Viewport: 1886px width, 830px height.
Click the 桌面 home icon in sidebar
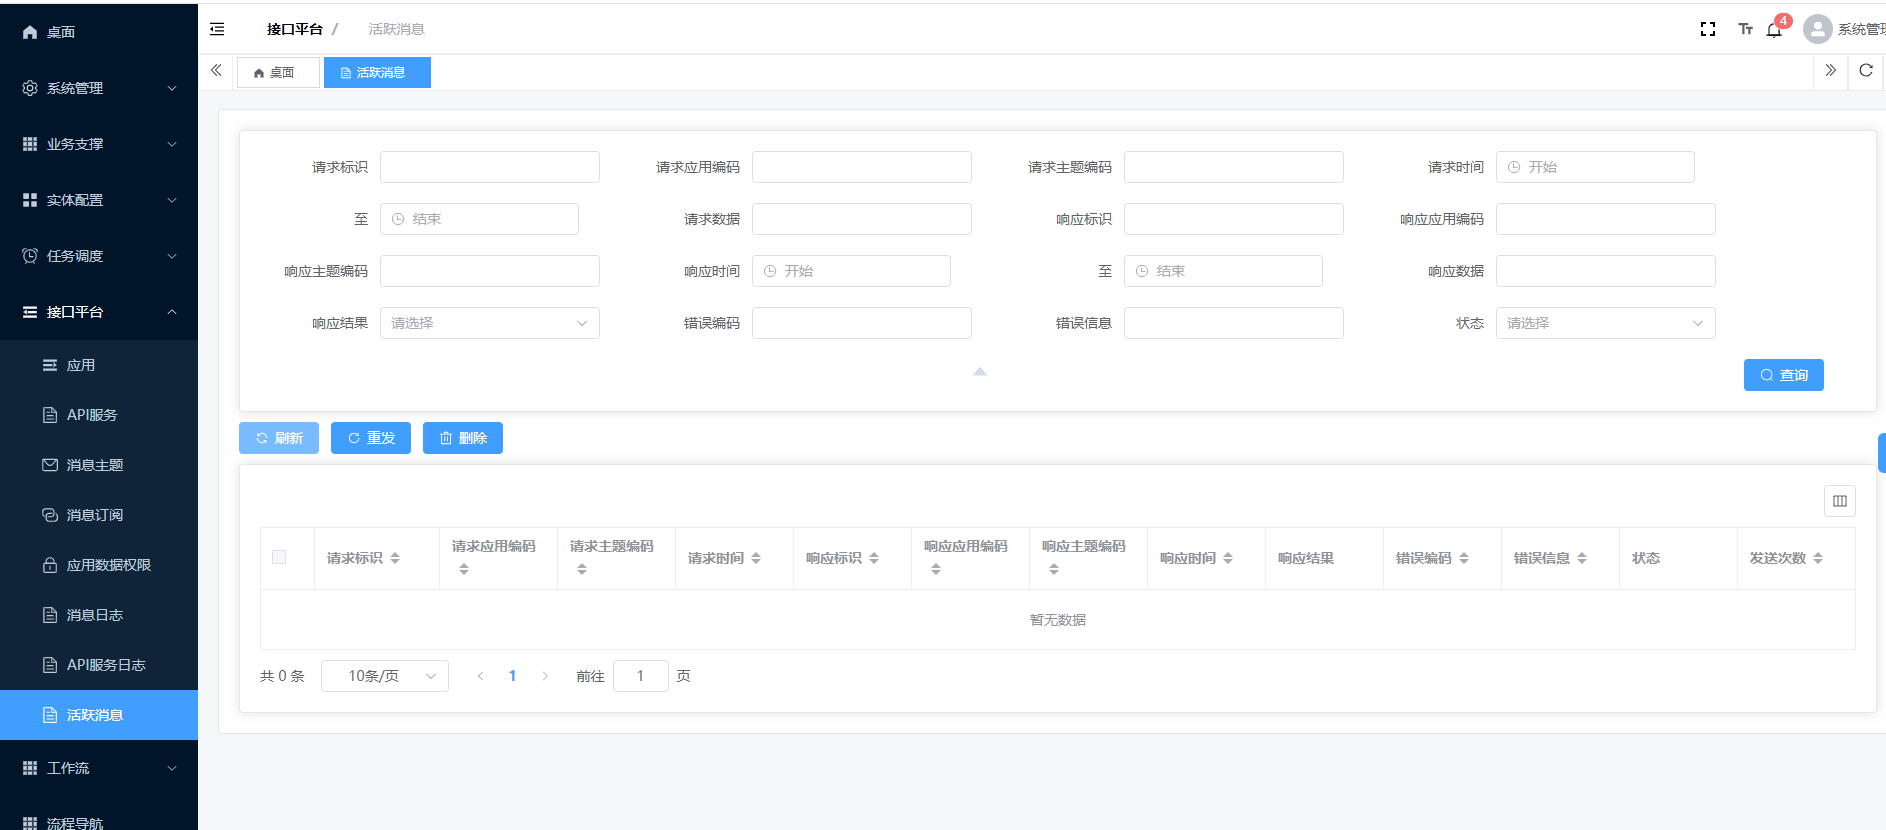point(30,32)
